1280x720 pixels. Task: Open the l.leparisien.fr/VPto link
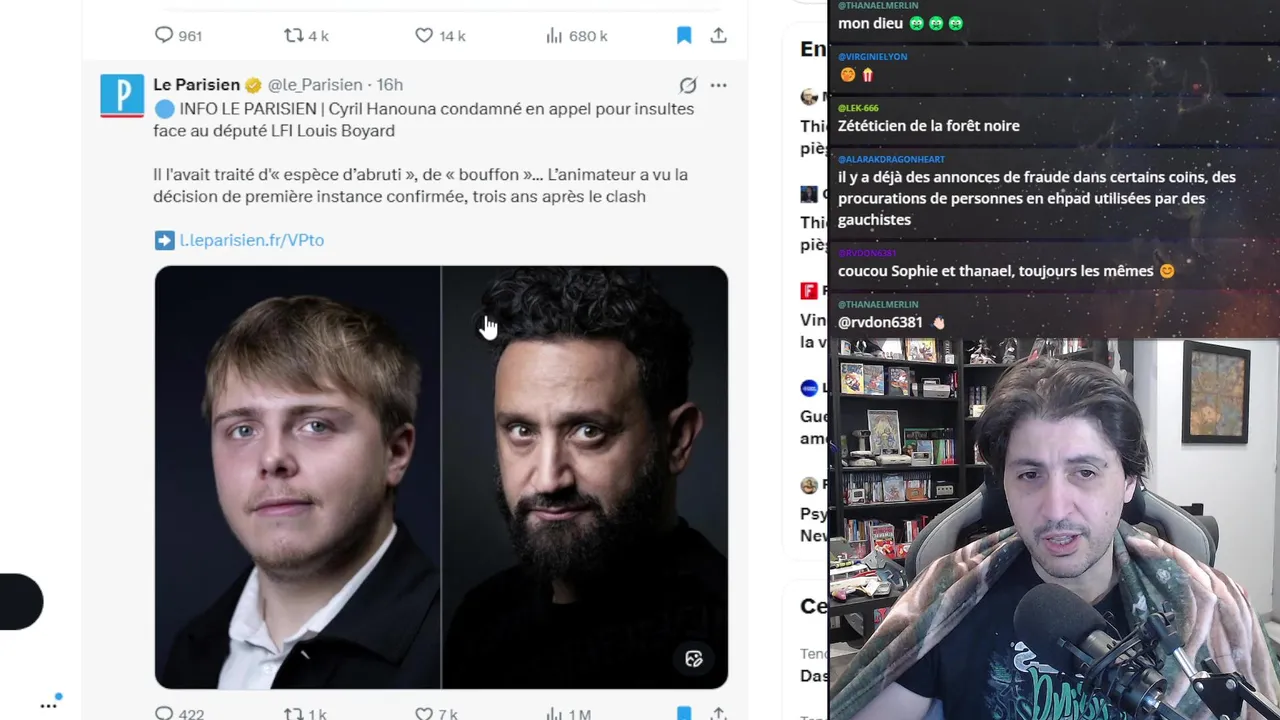[251, 240]
